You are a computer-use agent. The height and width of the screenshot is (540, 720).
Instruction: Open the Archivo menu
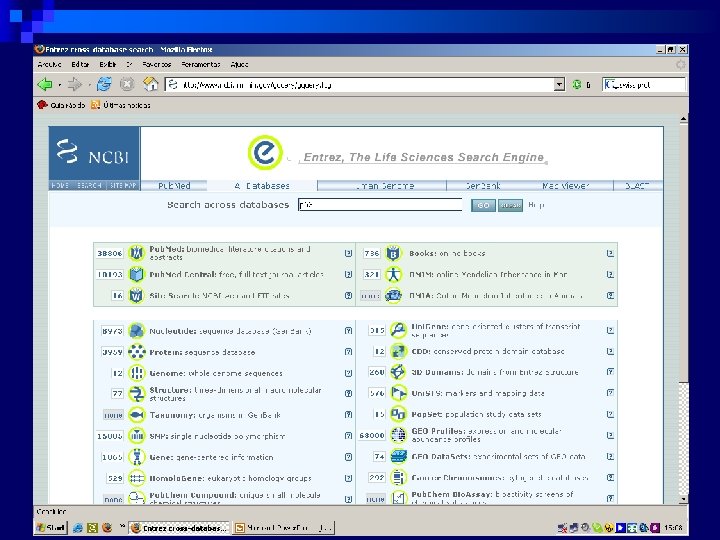tap(49, 64)
